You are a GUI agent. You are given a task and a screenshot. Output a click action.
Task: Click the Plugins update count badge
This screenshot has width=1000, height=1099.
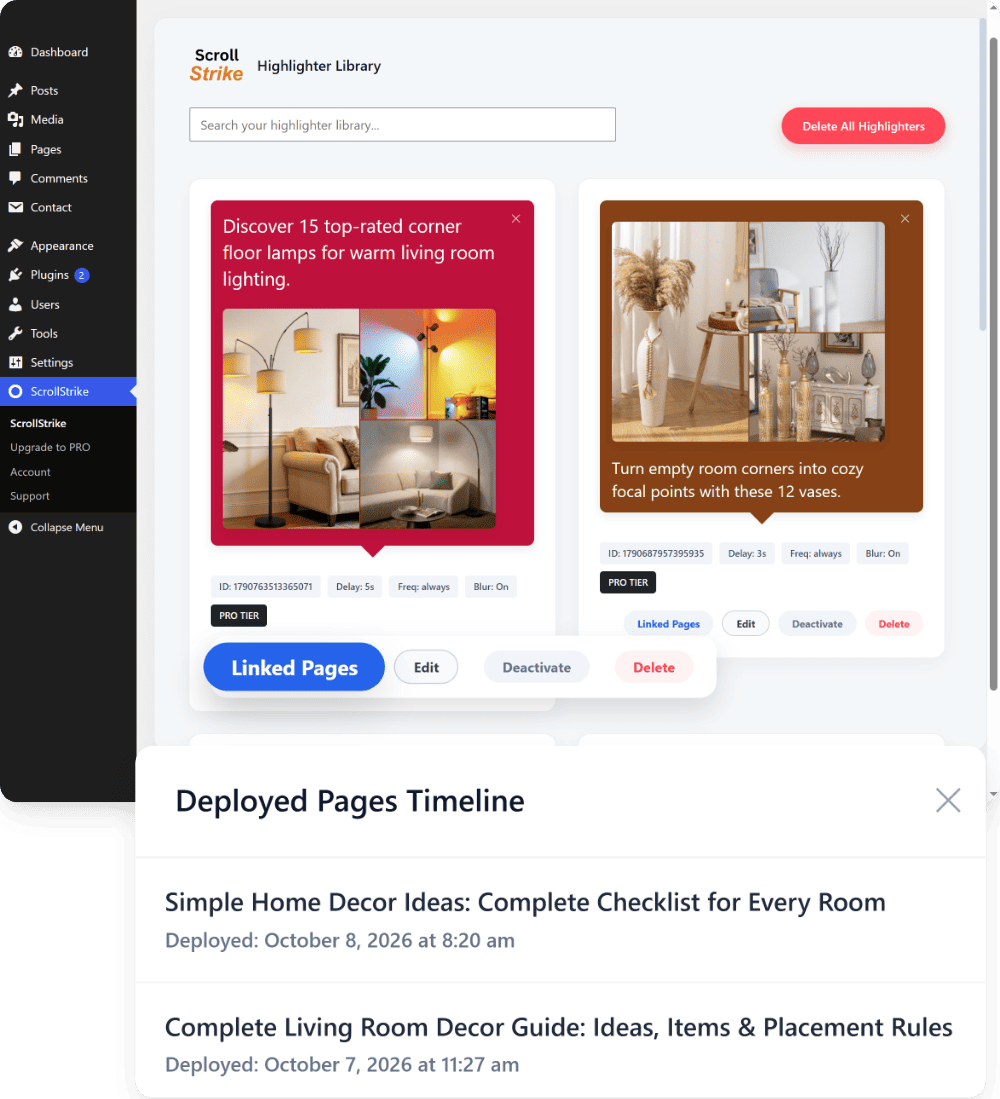click(82, 275)
